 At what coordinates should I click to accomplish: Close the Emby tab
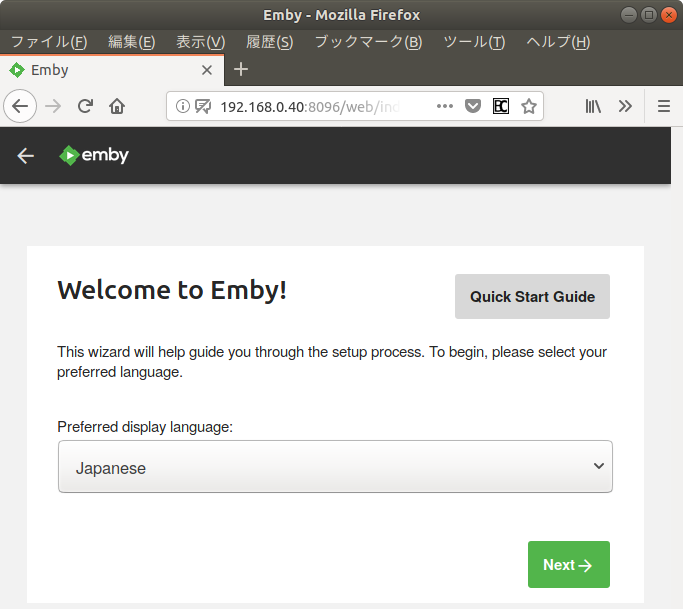point(207,70)
